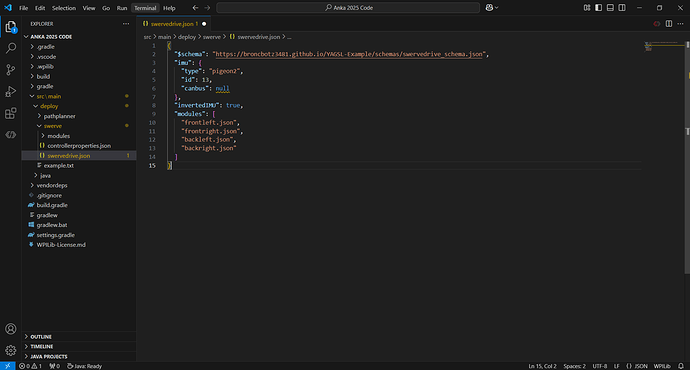Open the Go menu
Viewport: 690px width, 370px height.
pyautogui.click(x=106, y=8)
